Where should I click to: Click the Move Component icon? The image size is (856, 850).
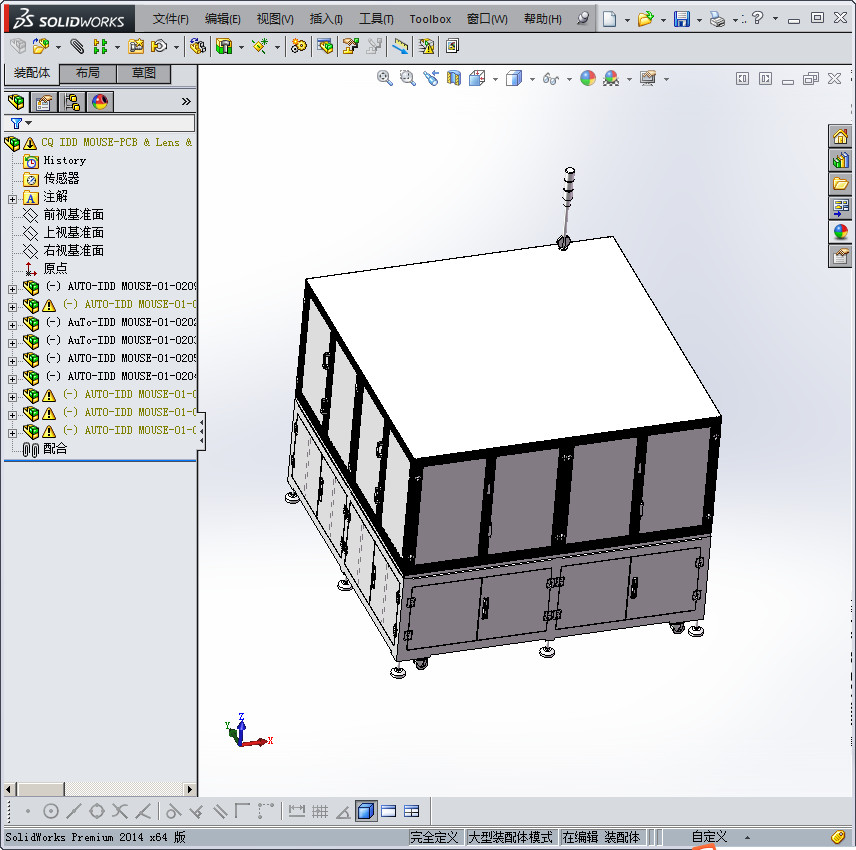[196, 46]
